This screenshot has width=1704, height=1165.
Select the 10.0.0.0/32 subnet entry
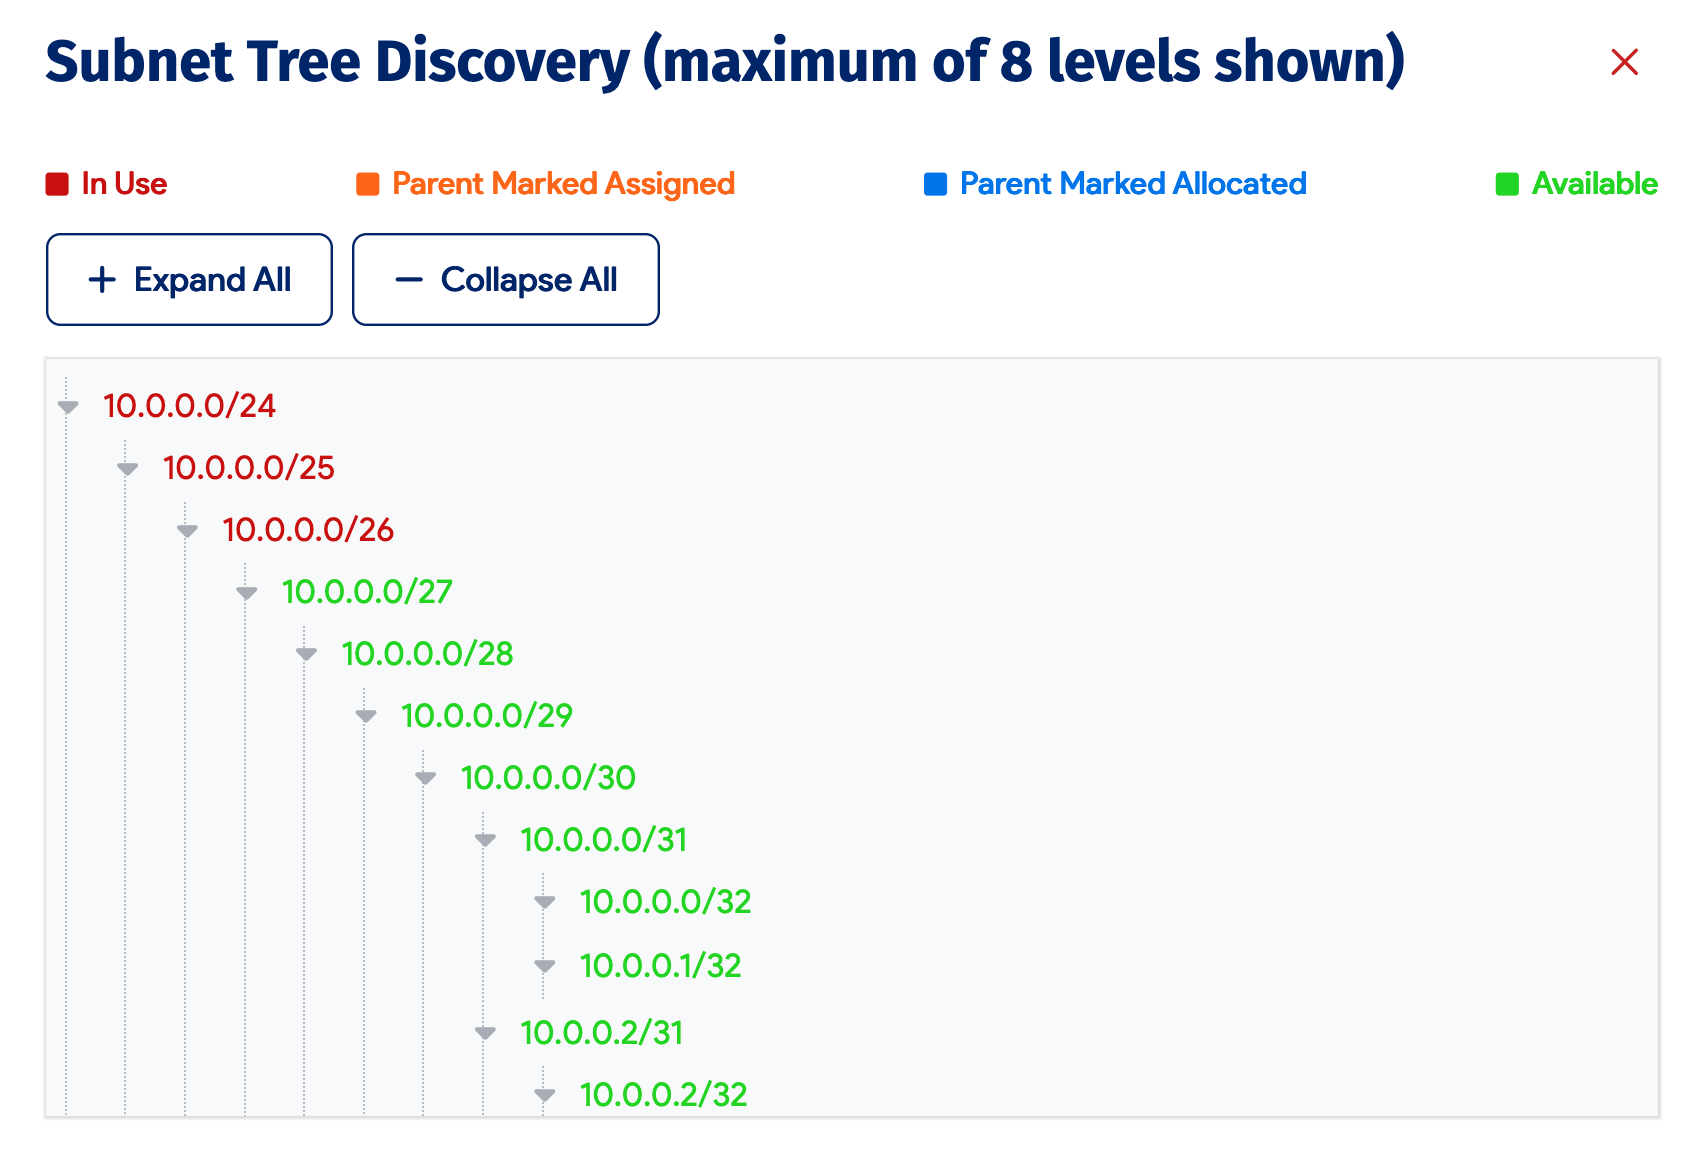point(665,902)
